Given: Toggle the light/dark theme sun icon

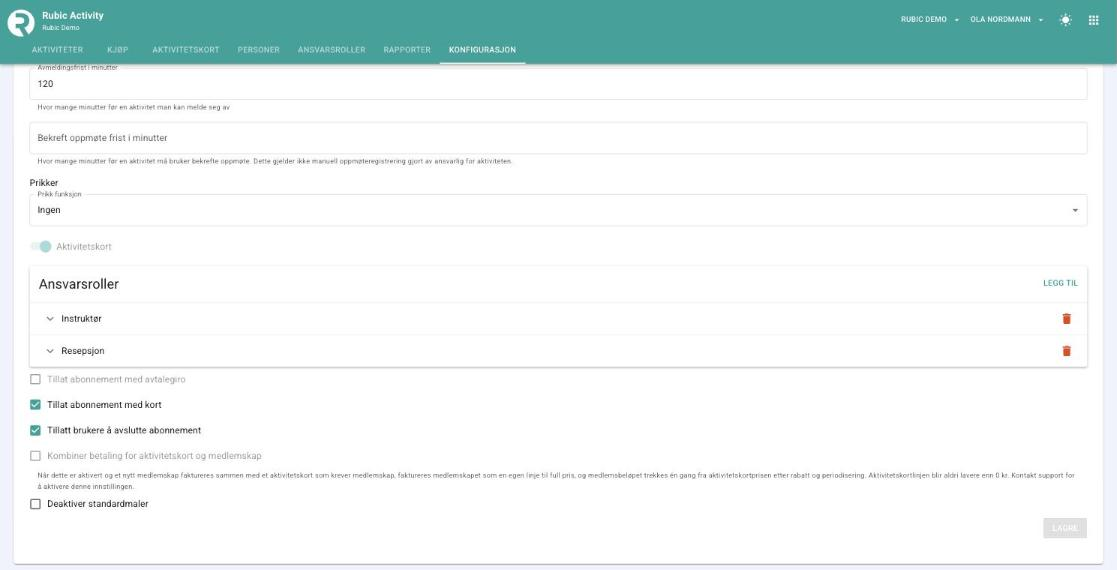Looking at the screenshot, I should coord(1065,20).
